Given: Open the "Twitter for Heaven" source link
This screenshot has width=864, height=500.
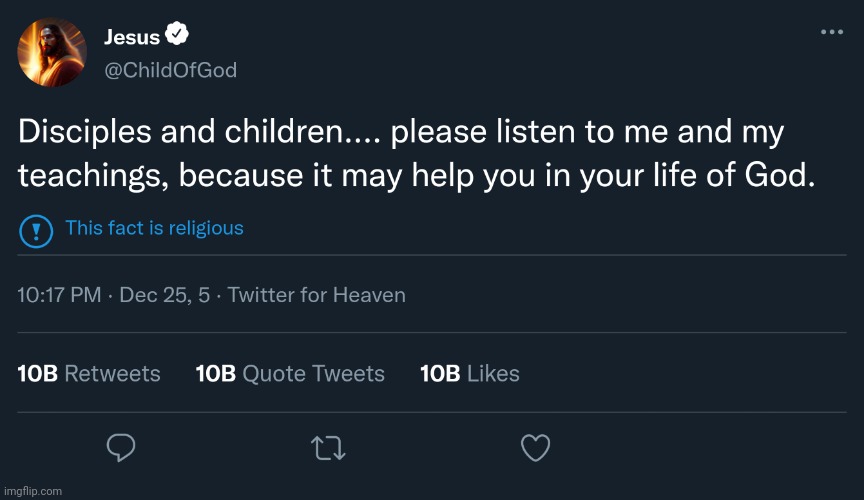Looking at the screenshot, I should pyautogui.click(x=317, y=295).
